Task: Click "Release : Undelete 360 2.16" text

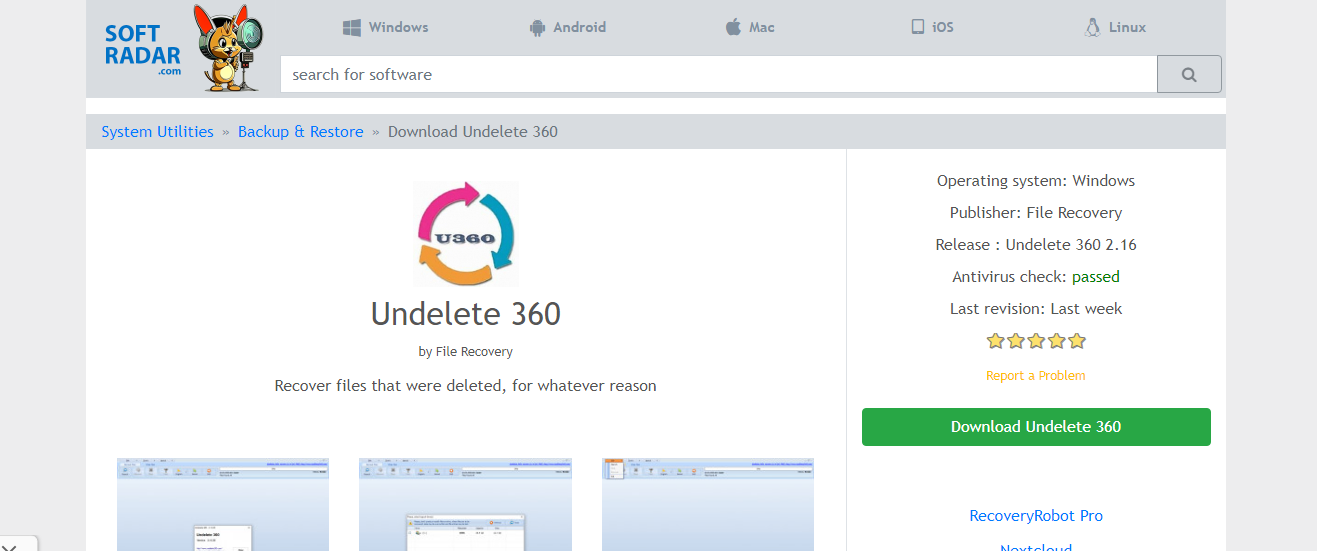Action: [x=1036, y=245]
